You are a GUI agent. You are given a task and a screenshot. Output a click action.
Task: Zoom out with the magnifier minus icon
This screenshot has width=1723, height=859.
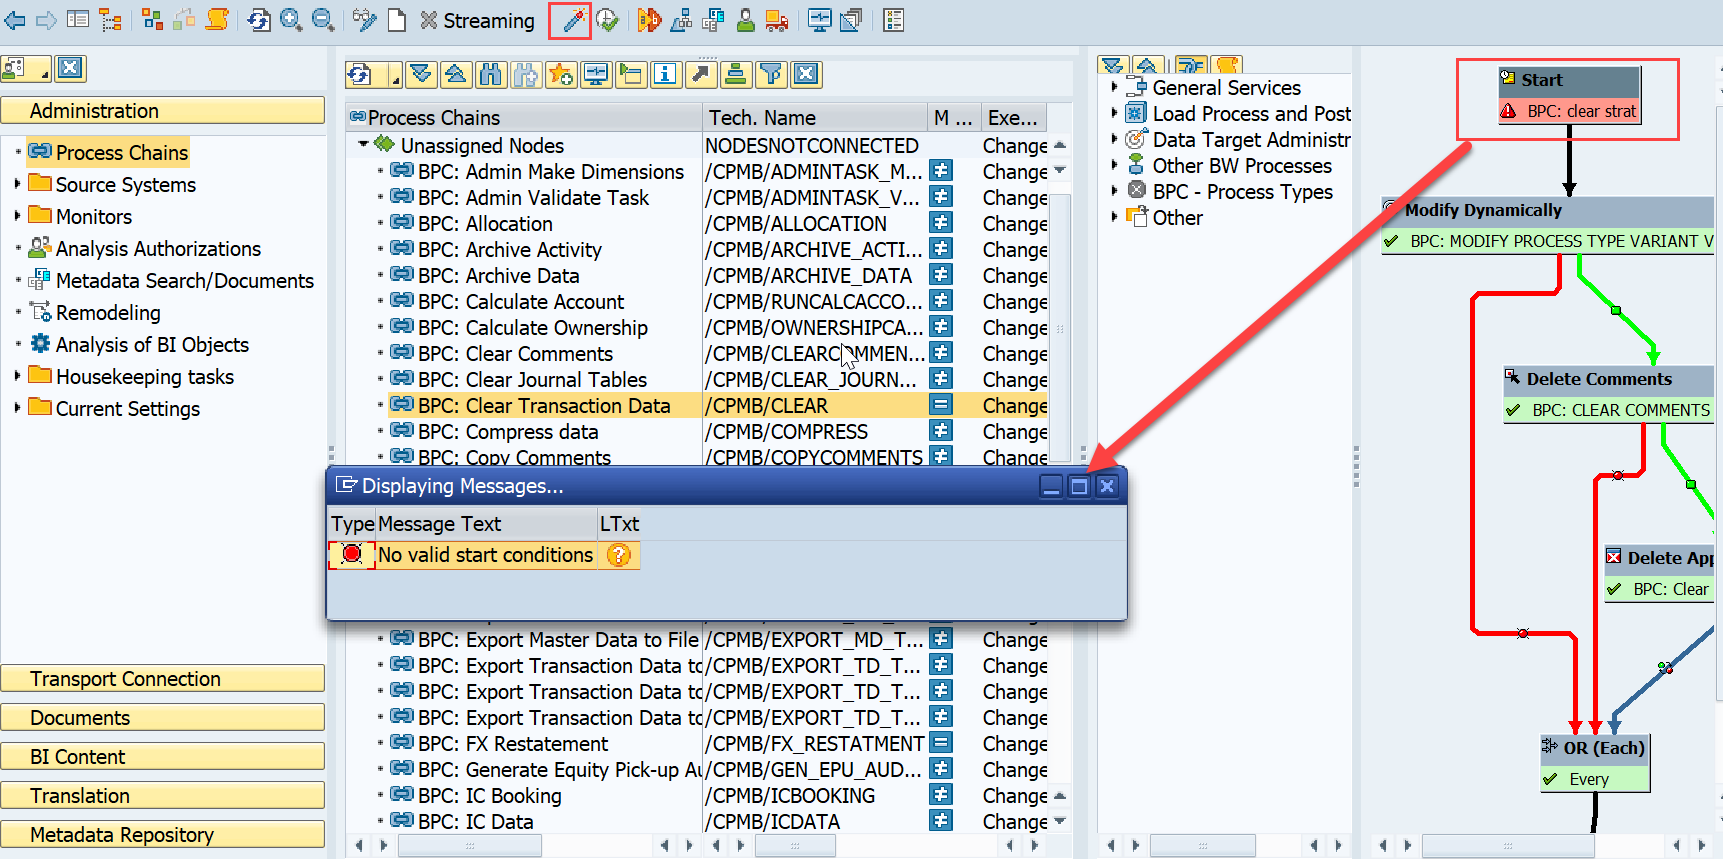click(323, 20)
